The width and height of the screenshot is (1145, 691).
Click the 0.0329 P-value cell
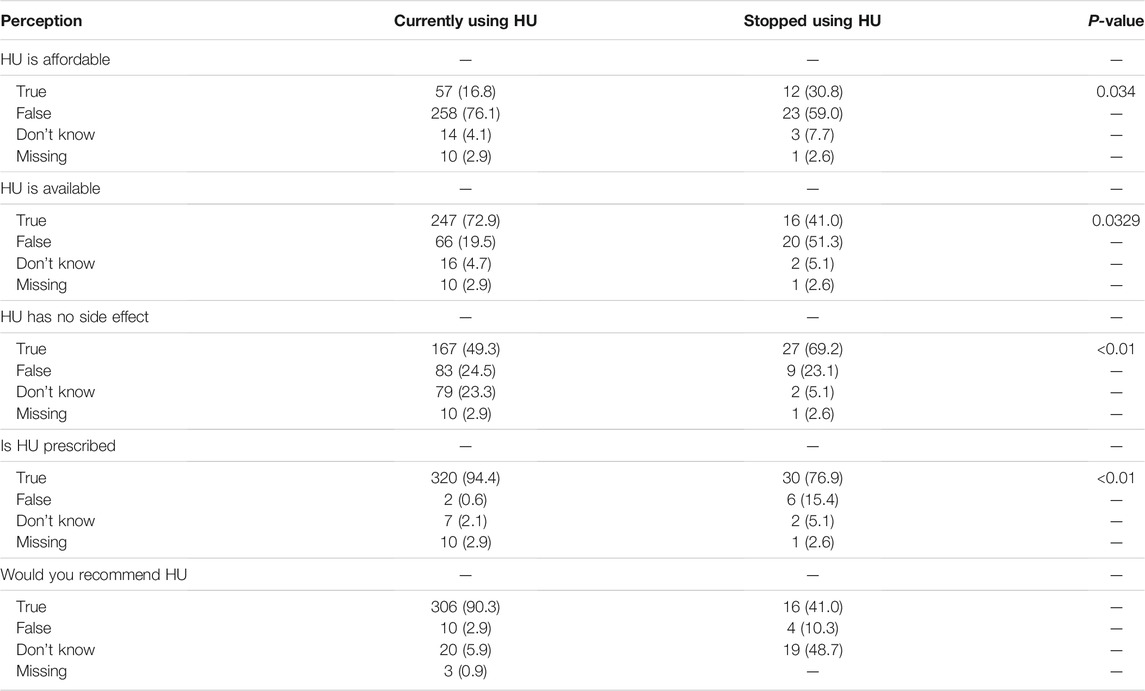pos(1116,221)
